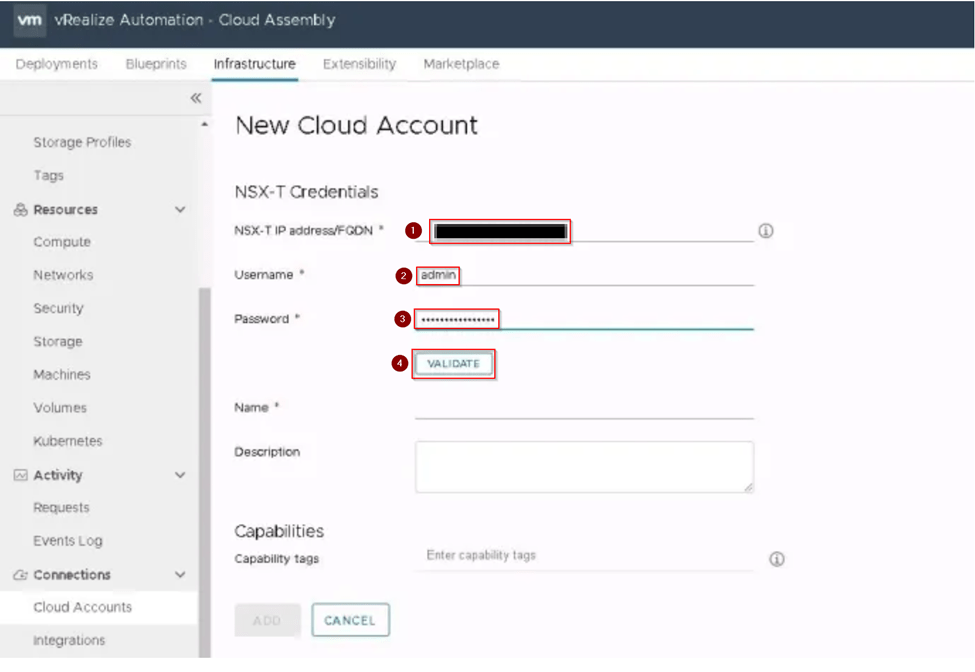Open the Marketplace tab
The width and height of the screenshot is (975, 672).
point(461,64)
